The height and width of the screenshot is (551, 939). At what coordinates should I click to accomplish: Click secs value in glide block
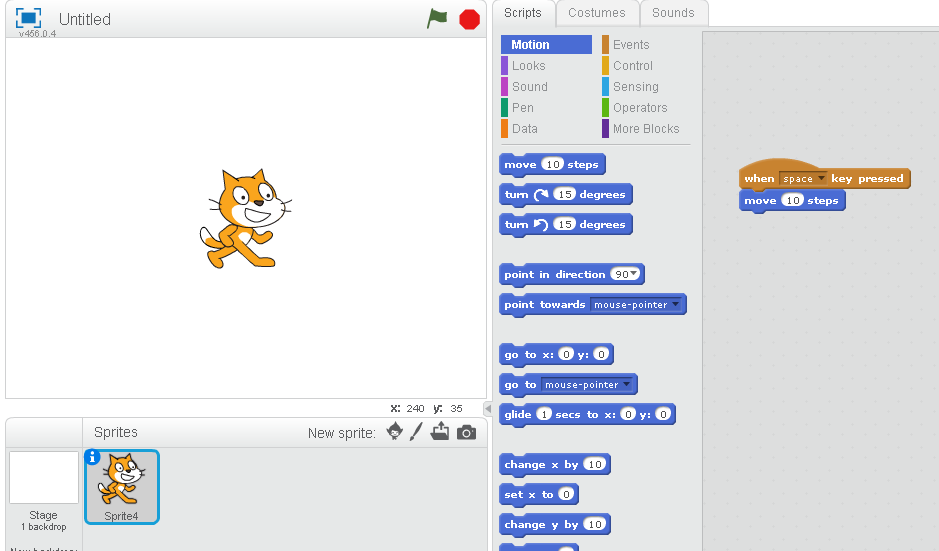pos(544,414)
